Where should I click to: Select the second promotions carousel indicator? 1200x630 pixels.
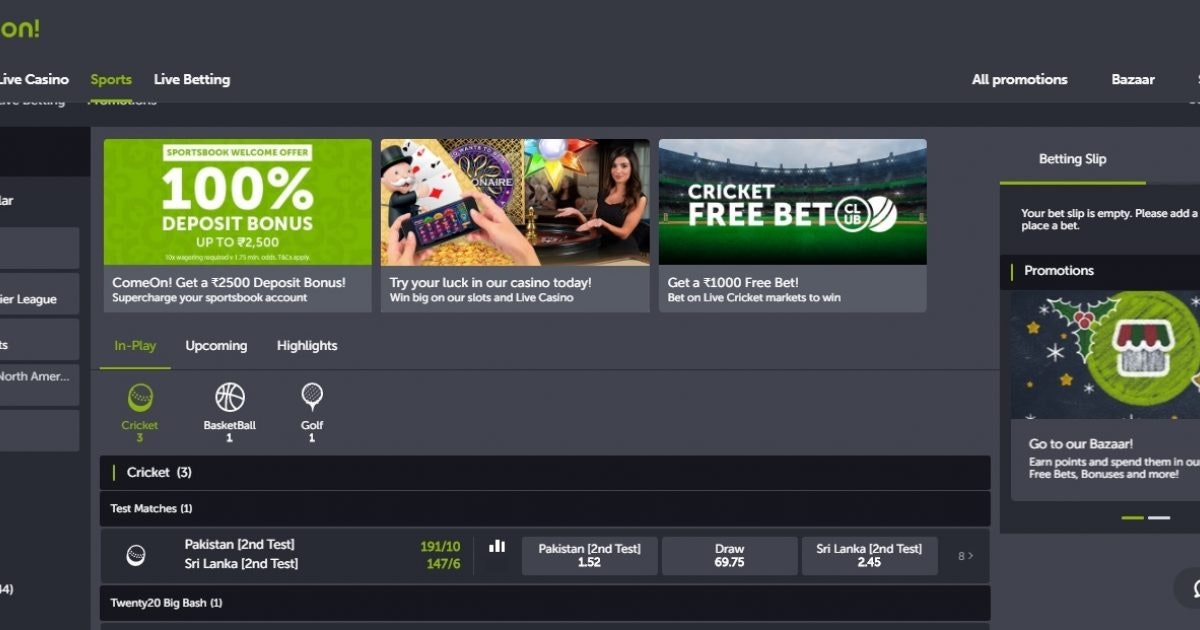pos(1159,517)
